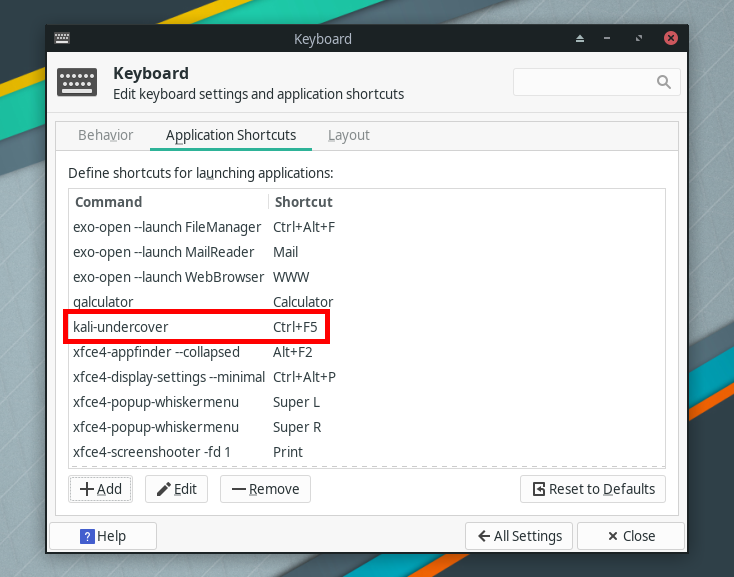Go back to All Settings
The image size is (734, 577).
pyautogui.click(x=519, y=536)
